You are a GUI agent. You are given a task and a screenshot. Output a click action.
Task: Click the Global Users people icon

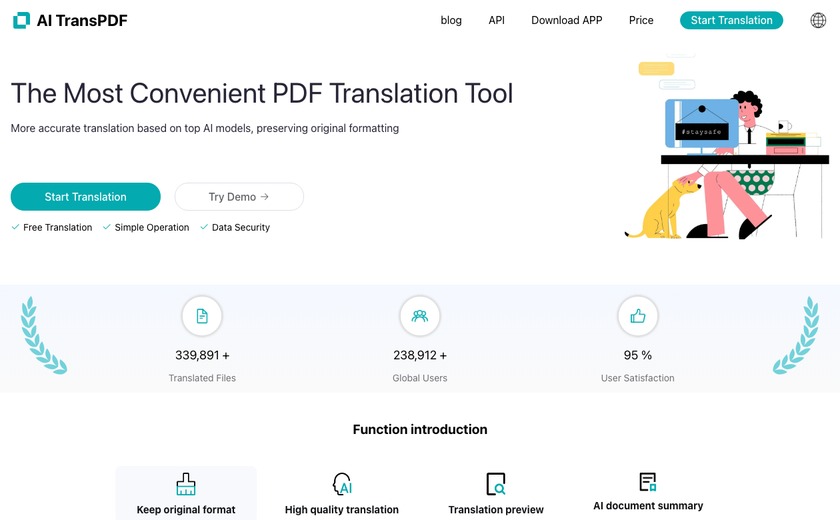point(419,316)
